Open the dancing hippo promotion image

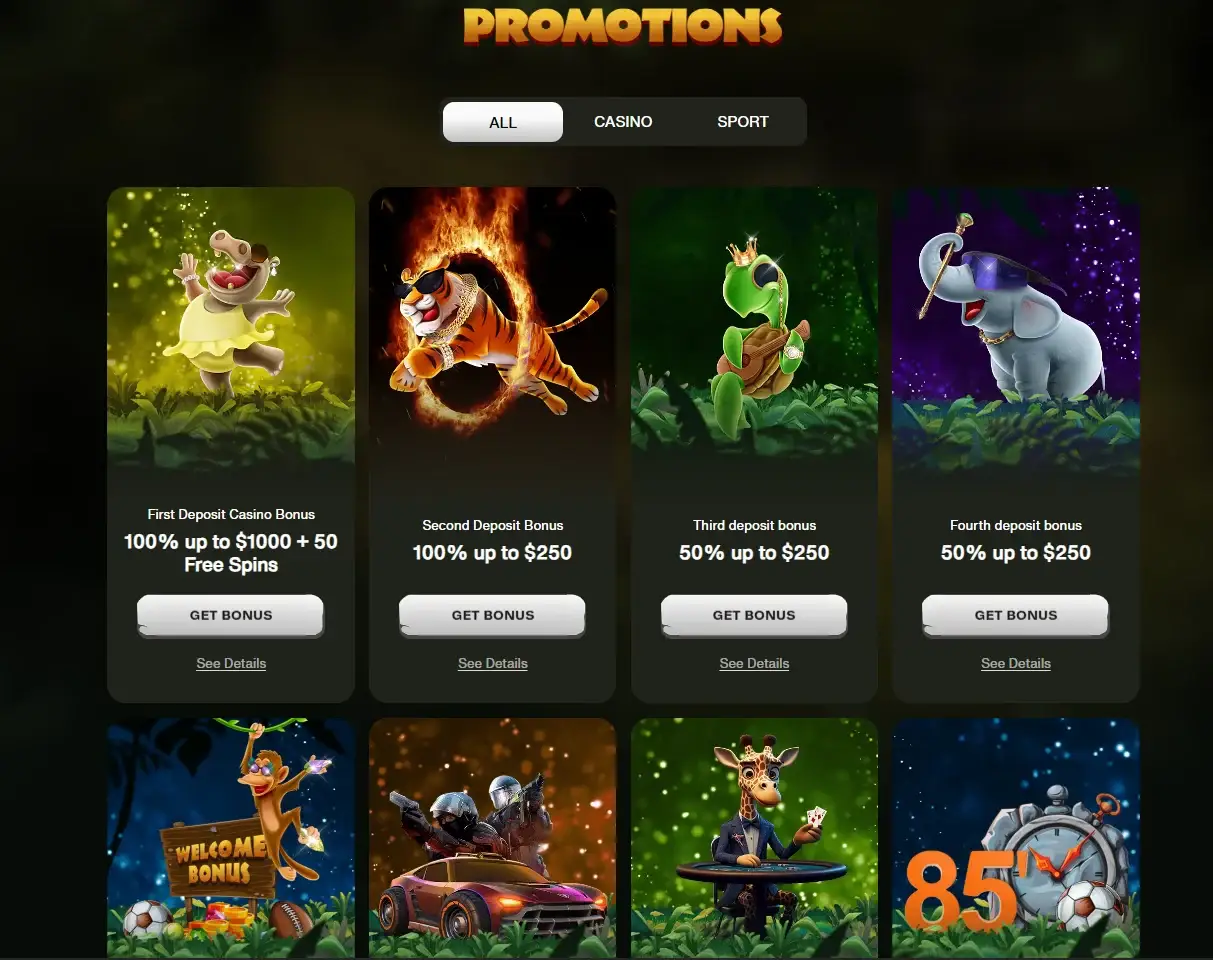pyautogui.click(x=231, y=328)
